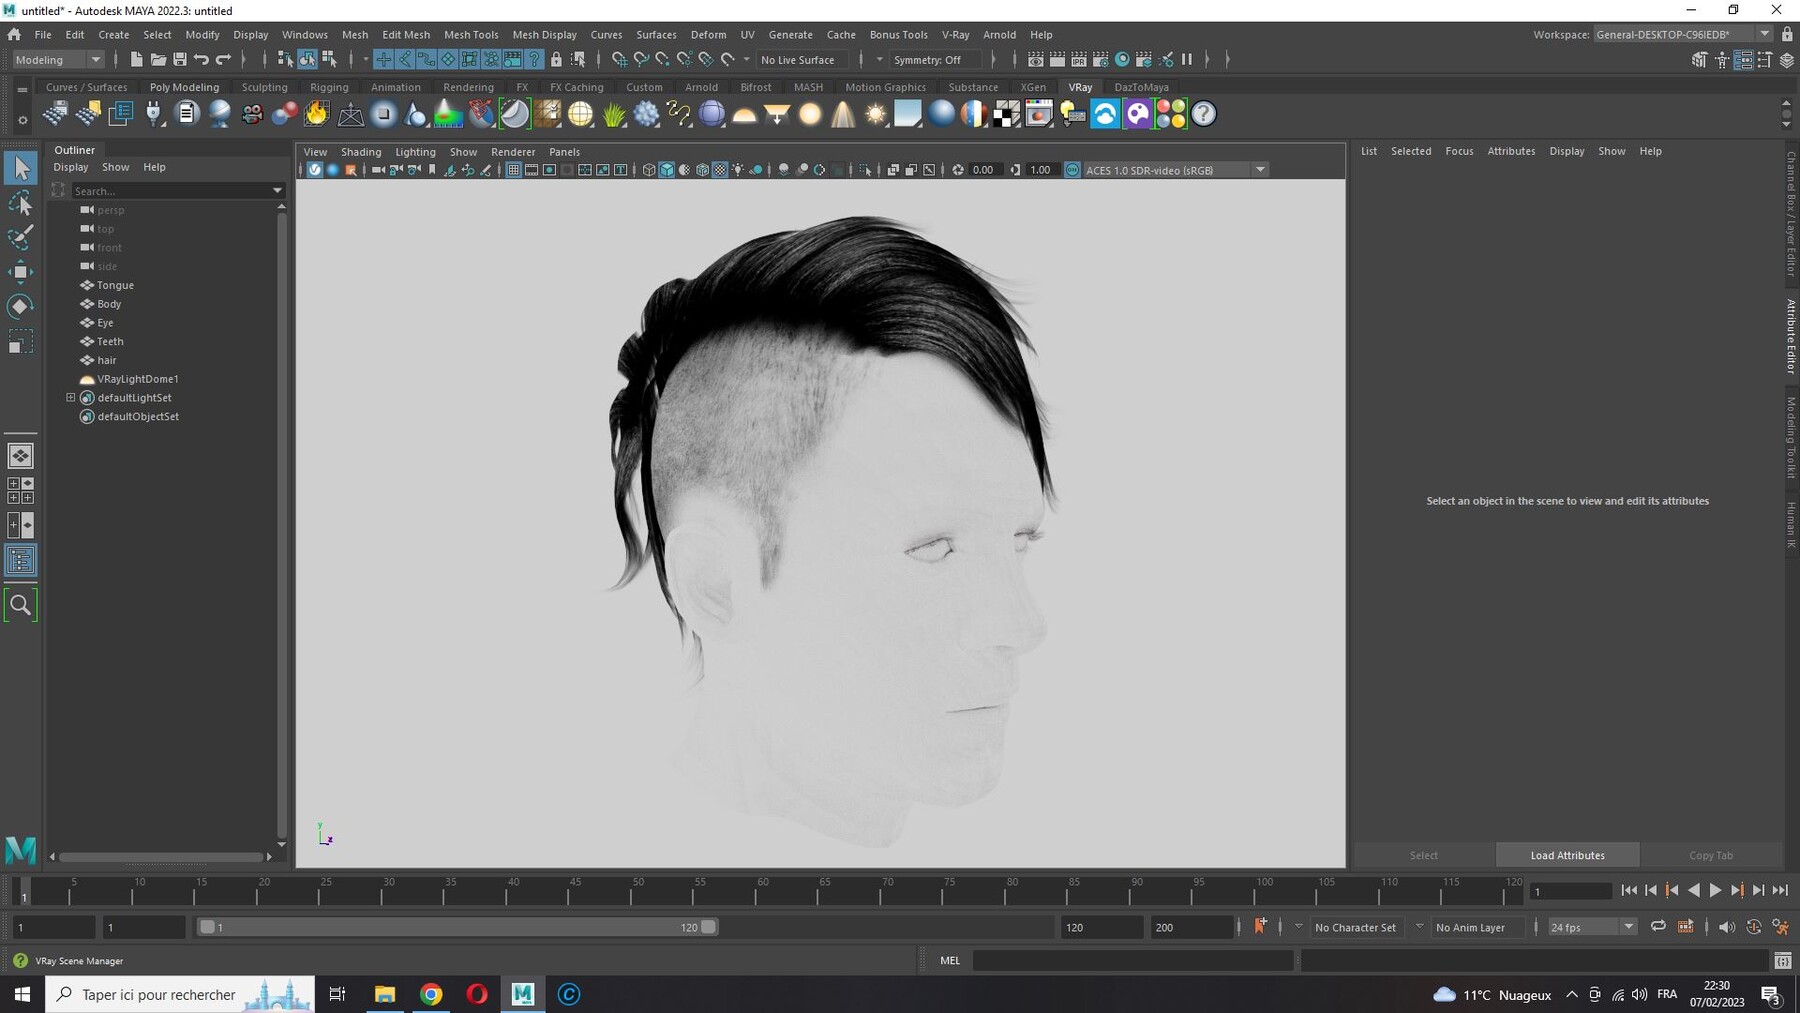The height and width of the screenshot is (1013, 1800).
Task: Click the Open Scene folder icon
Action: click(x=158, y=60)
